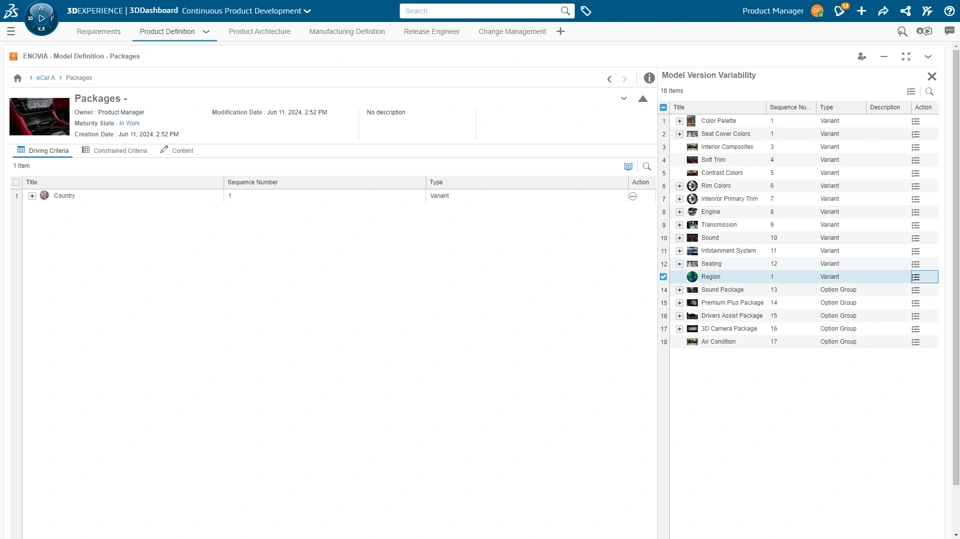Open the Continuous Product Development dashboard dropdown
This screenshot has width=960, height=539.
(x=307, y=11)
